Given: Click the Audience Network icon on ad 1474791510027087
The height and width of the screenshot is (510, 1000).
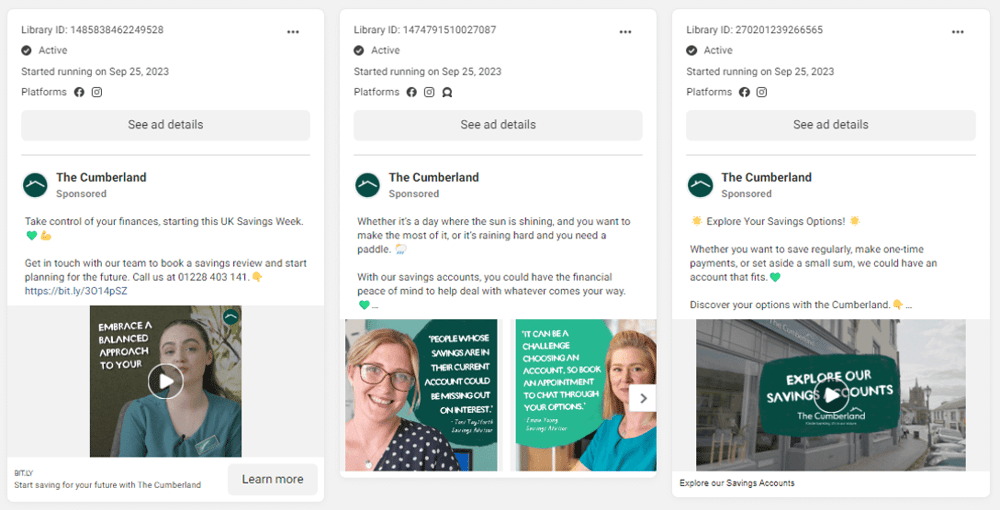Looking at the screenshot, I should 447,92.
